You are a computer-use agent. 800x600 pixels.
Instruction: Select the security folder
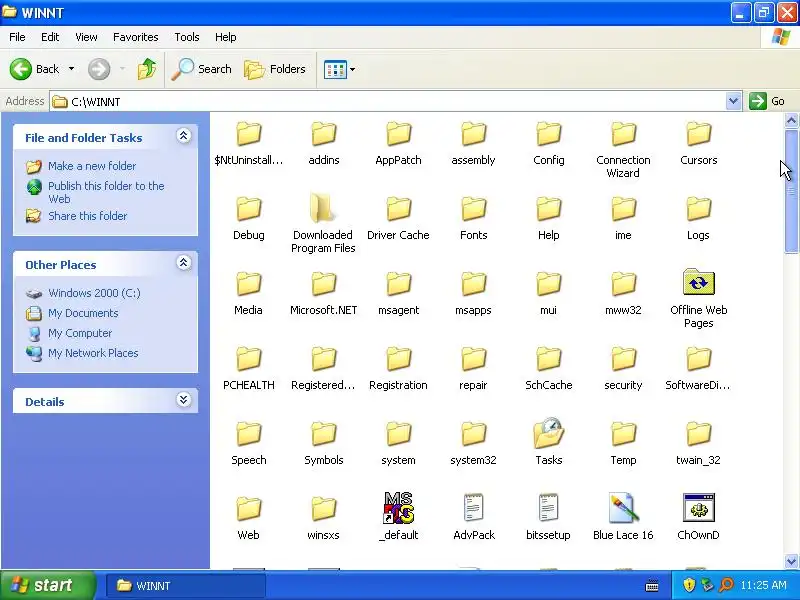pyautogui.click(x=623, y=368)
